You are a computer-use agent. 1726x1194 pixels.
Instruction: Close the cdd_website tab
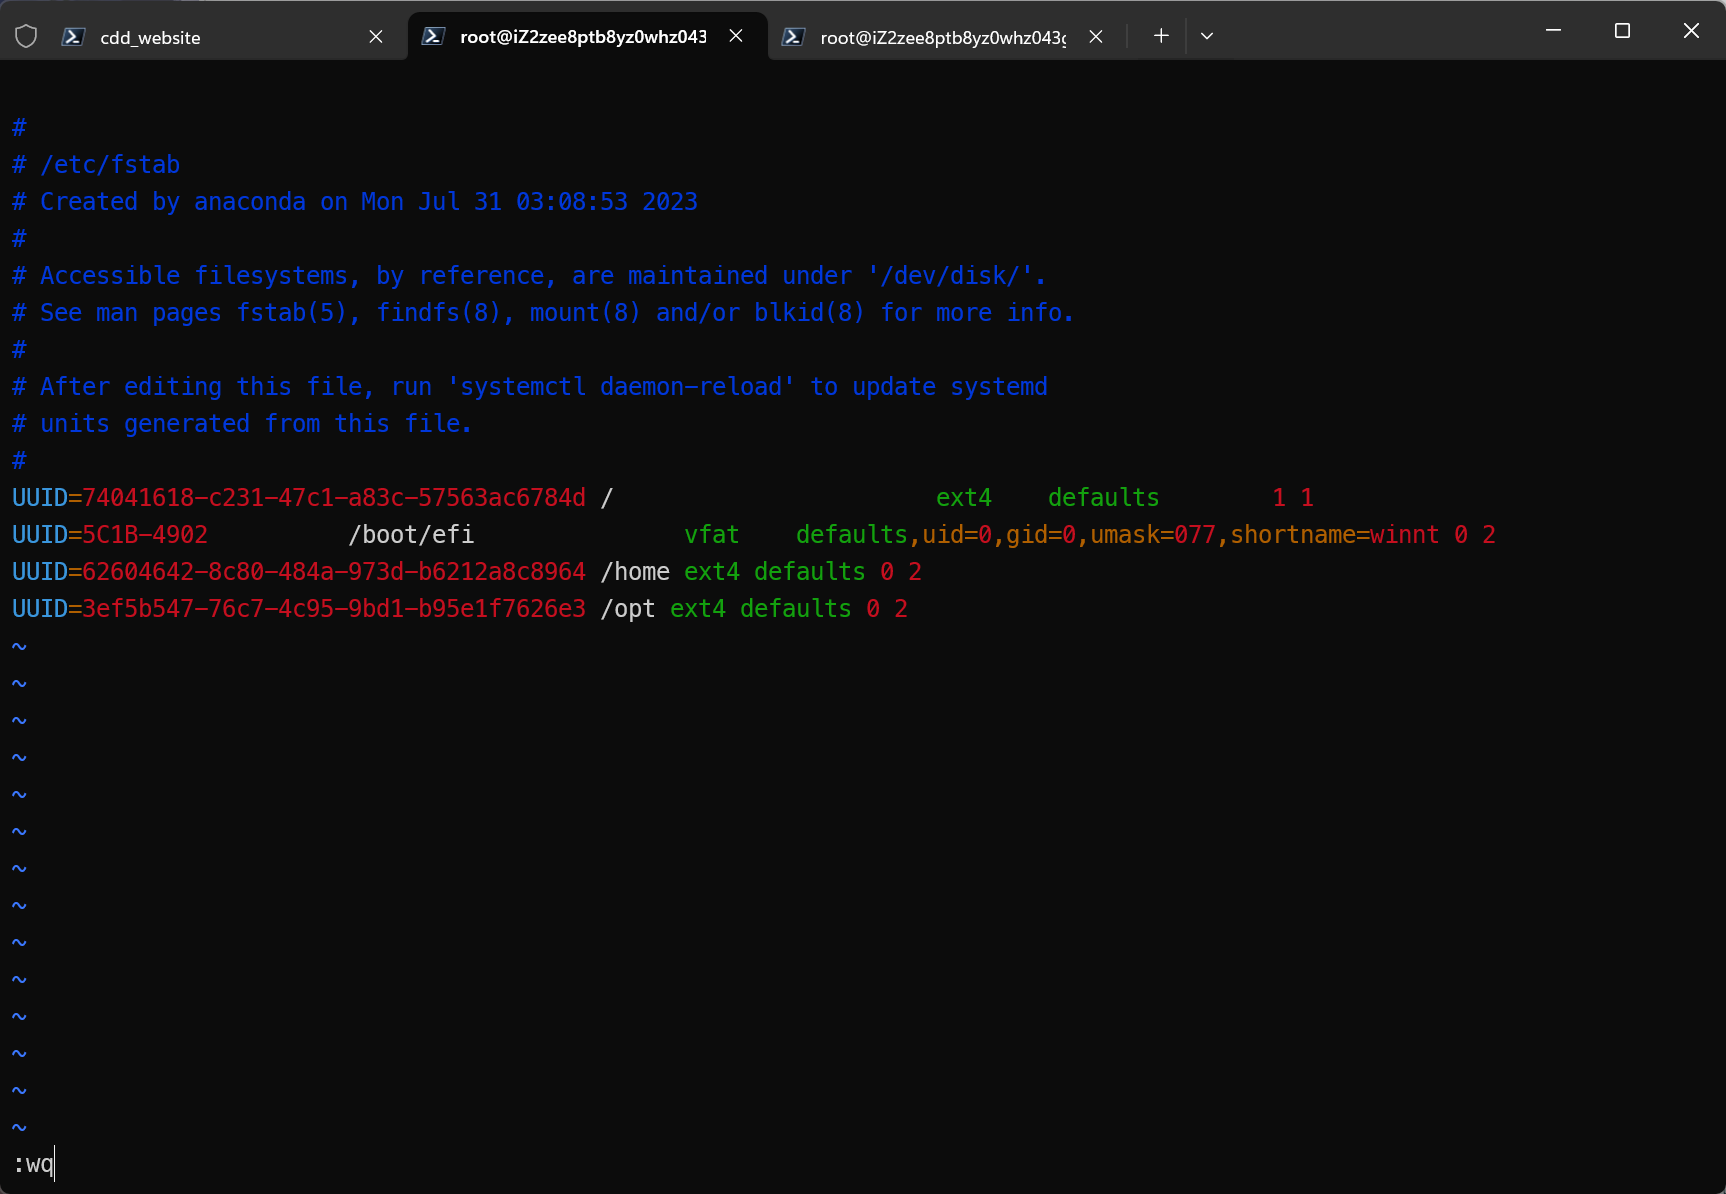pyautogui.click(x=376, y=37)
